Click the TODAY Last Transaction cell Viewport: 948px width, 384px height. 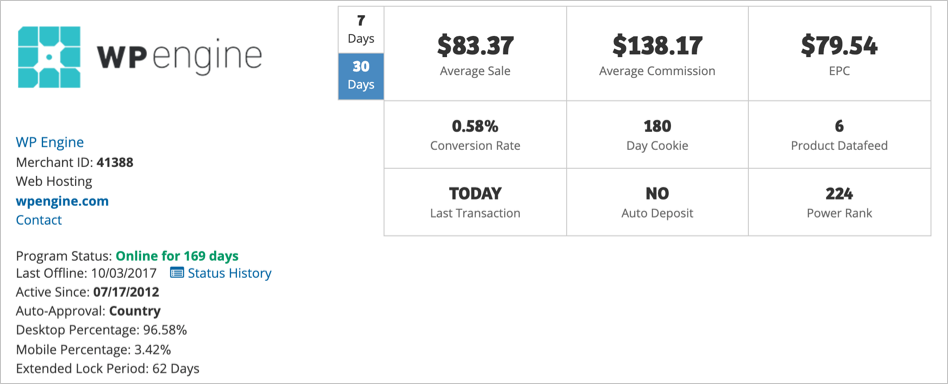point(475,202)
